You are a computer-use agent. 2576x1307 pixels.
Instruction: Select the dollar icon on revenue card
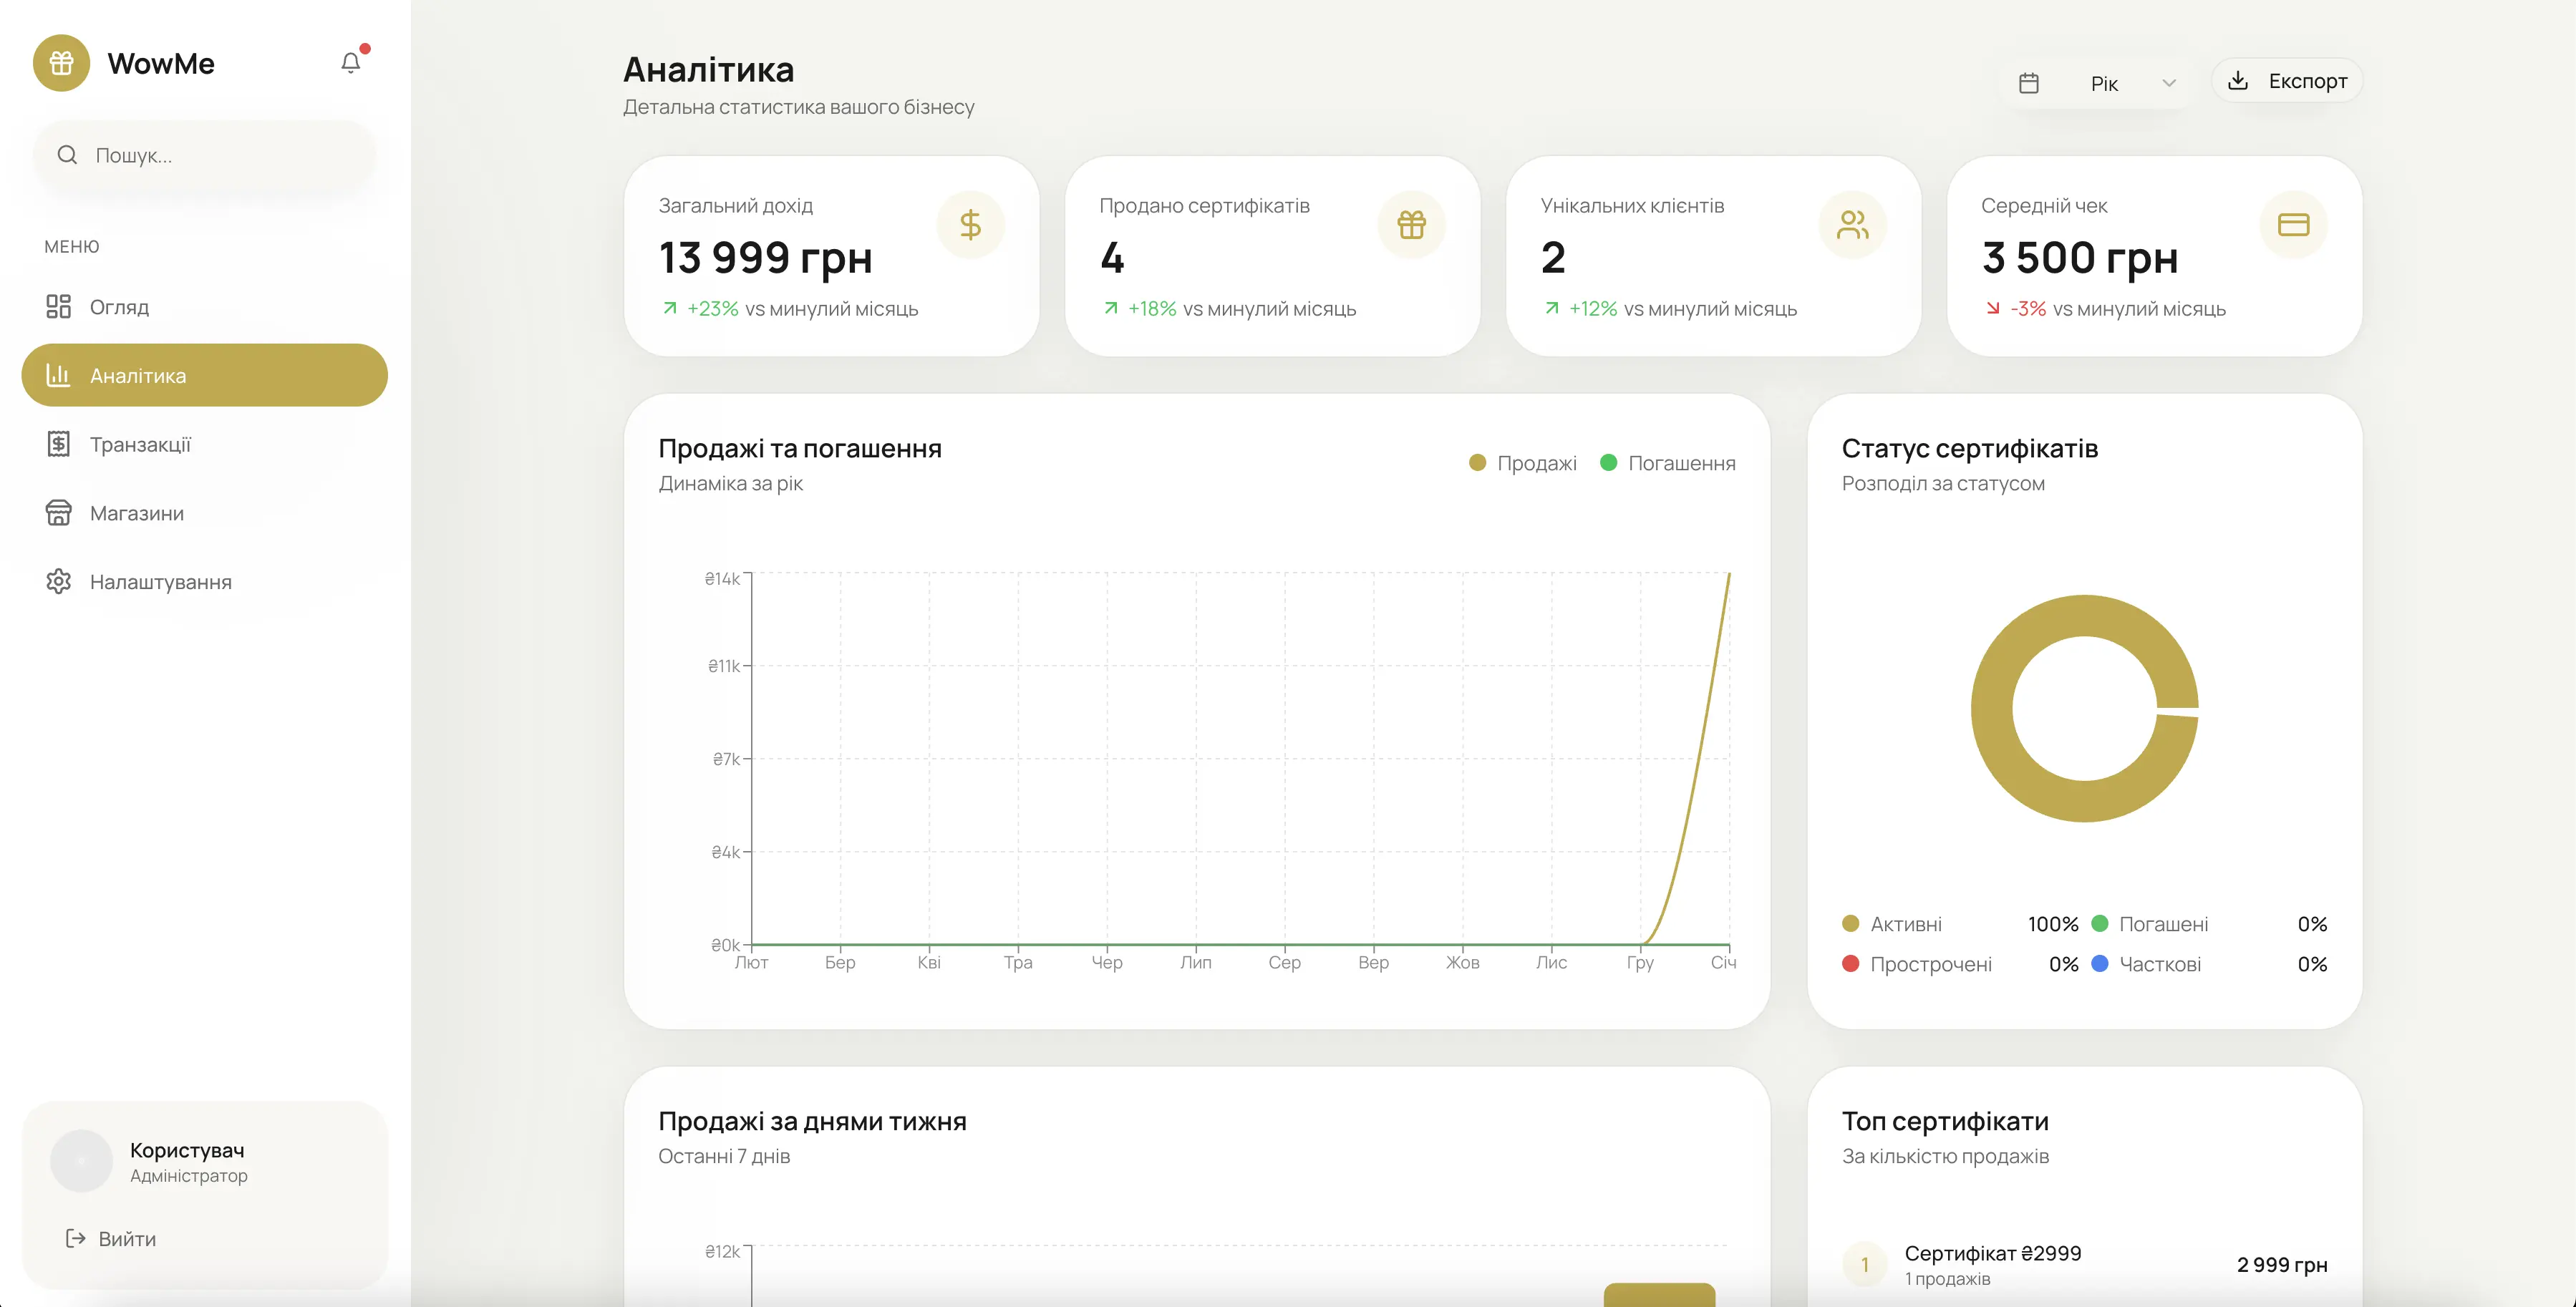(970, 224)
